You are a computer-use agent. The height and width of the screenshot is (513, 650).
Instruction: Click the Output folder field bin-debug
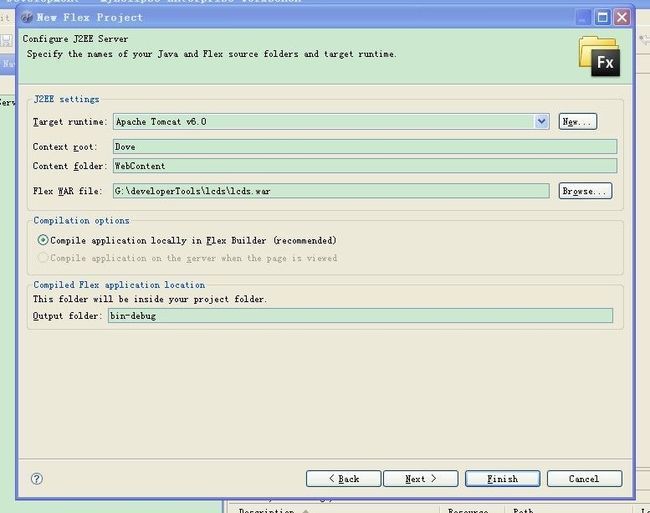[x=360, y=316]
